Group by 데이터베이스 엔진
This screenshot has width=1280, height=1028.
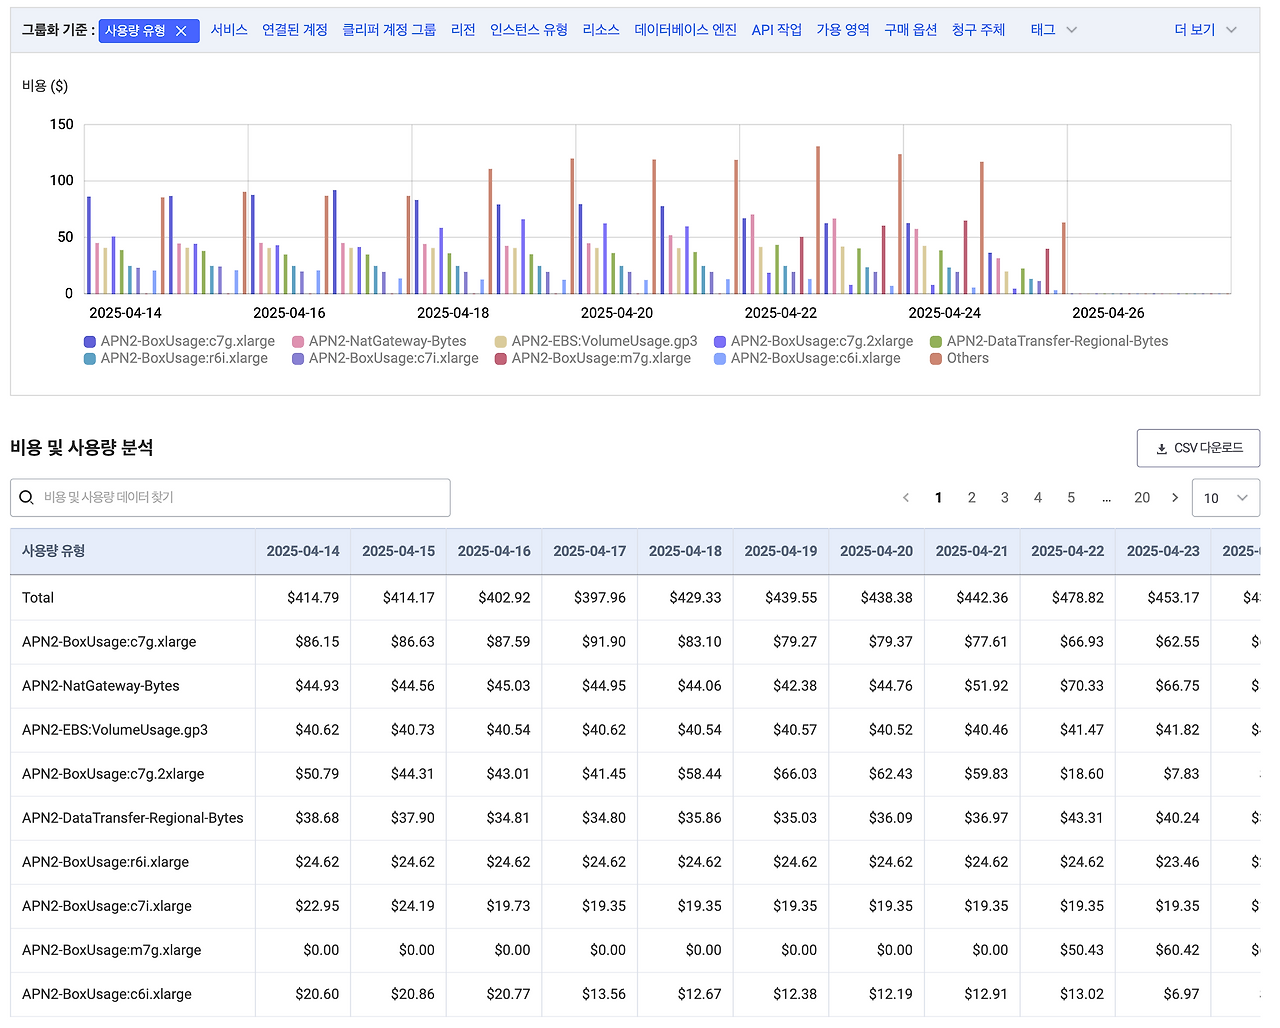click(686, 30)
